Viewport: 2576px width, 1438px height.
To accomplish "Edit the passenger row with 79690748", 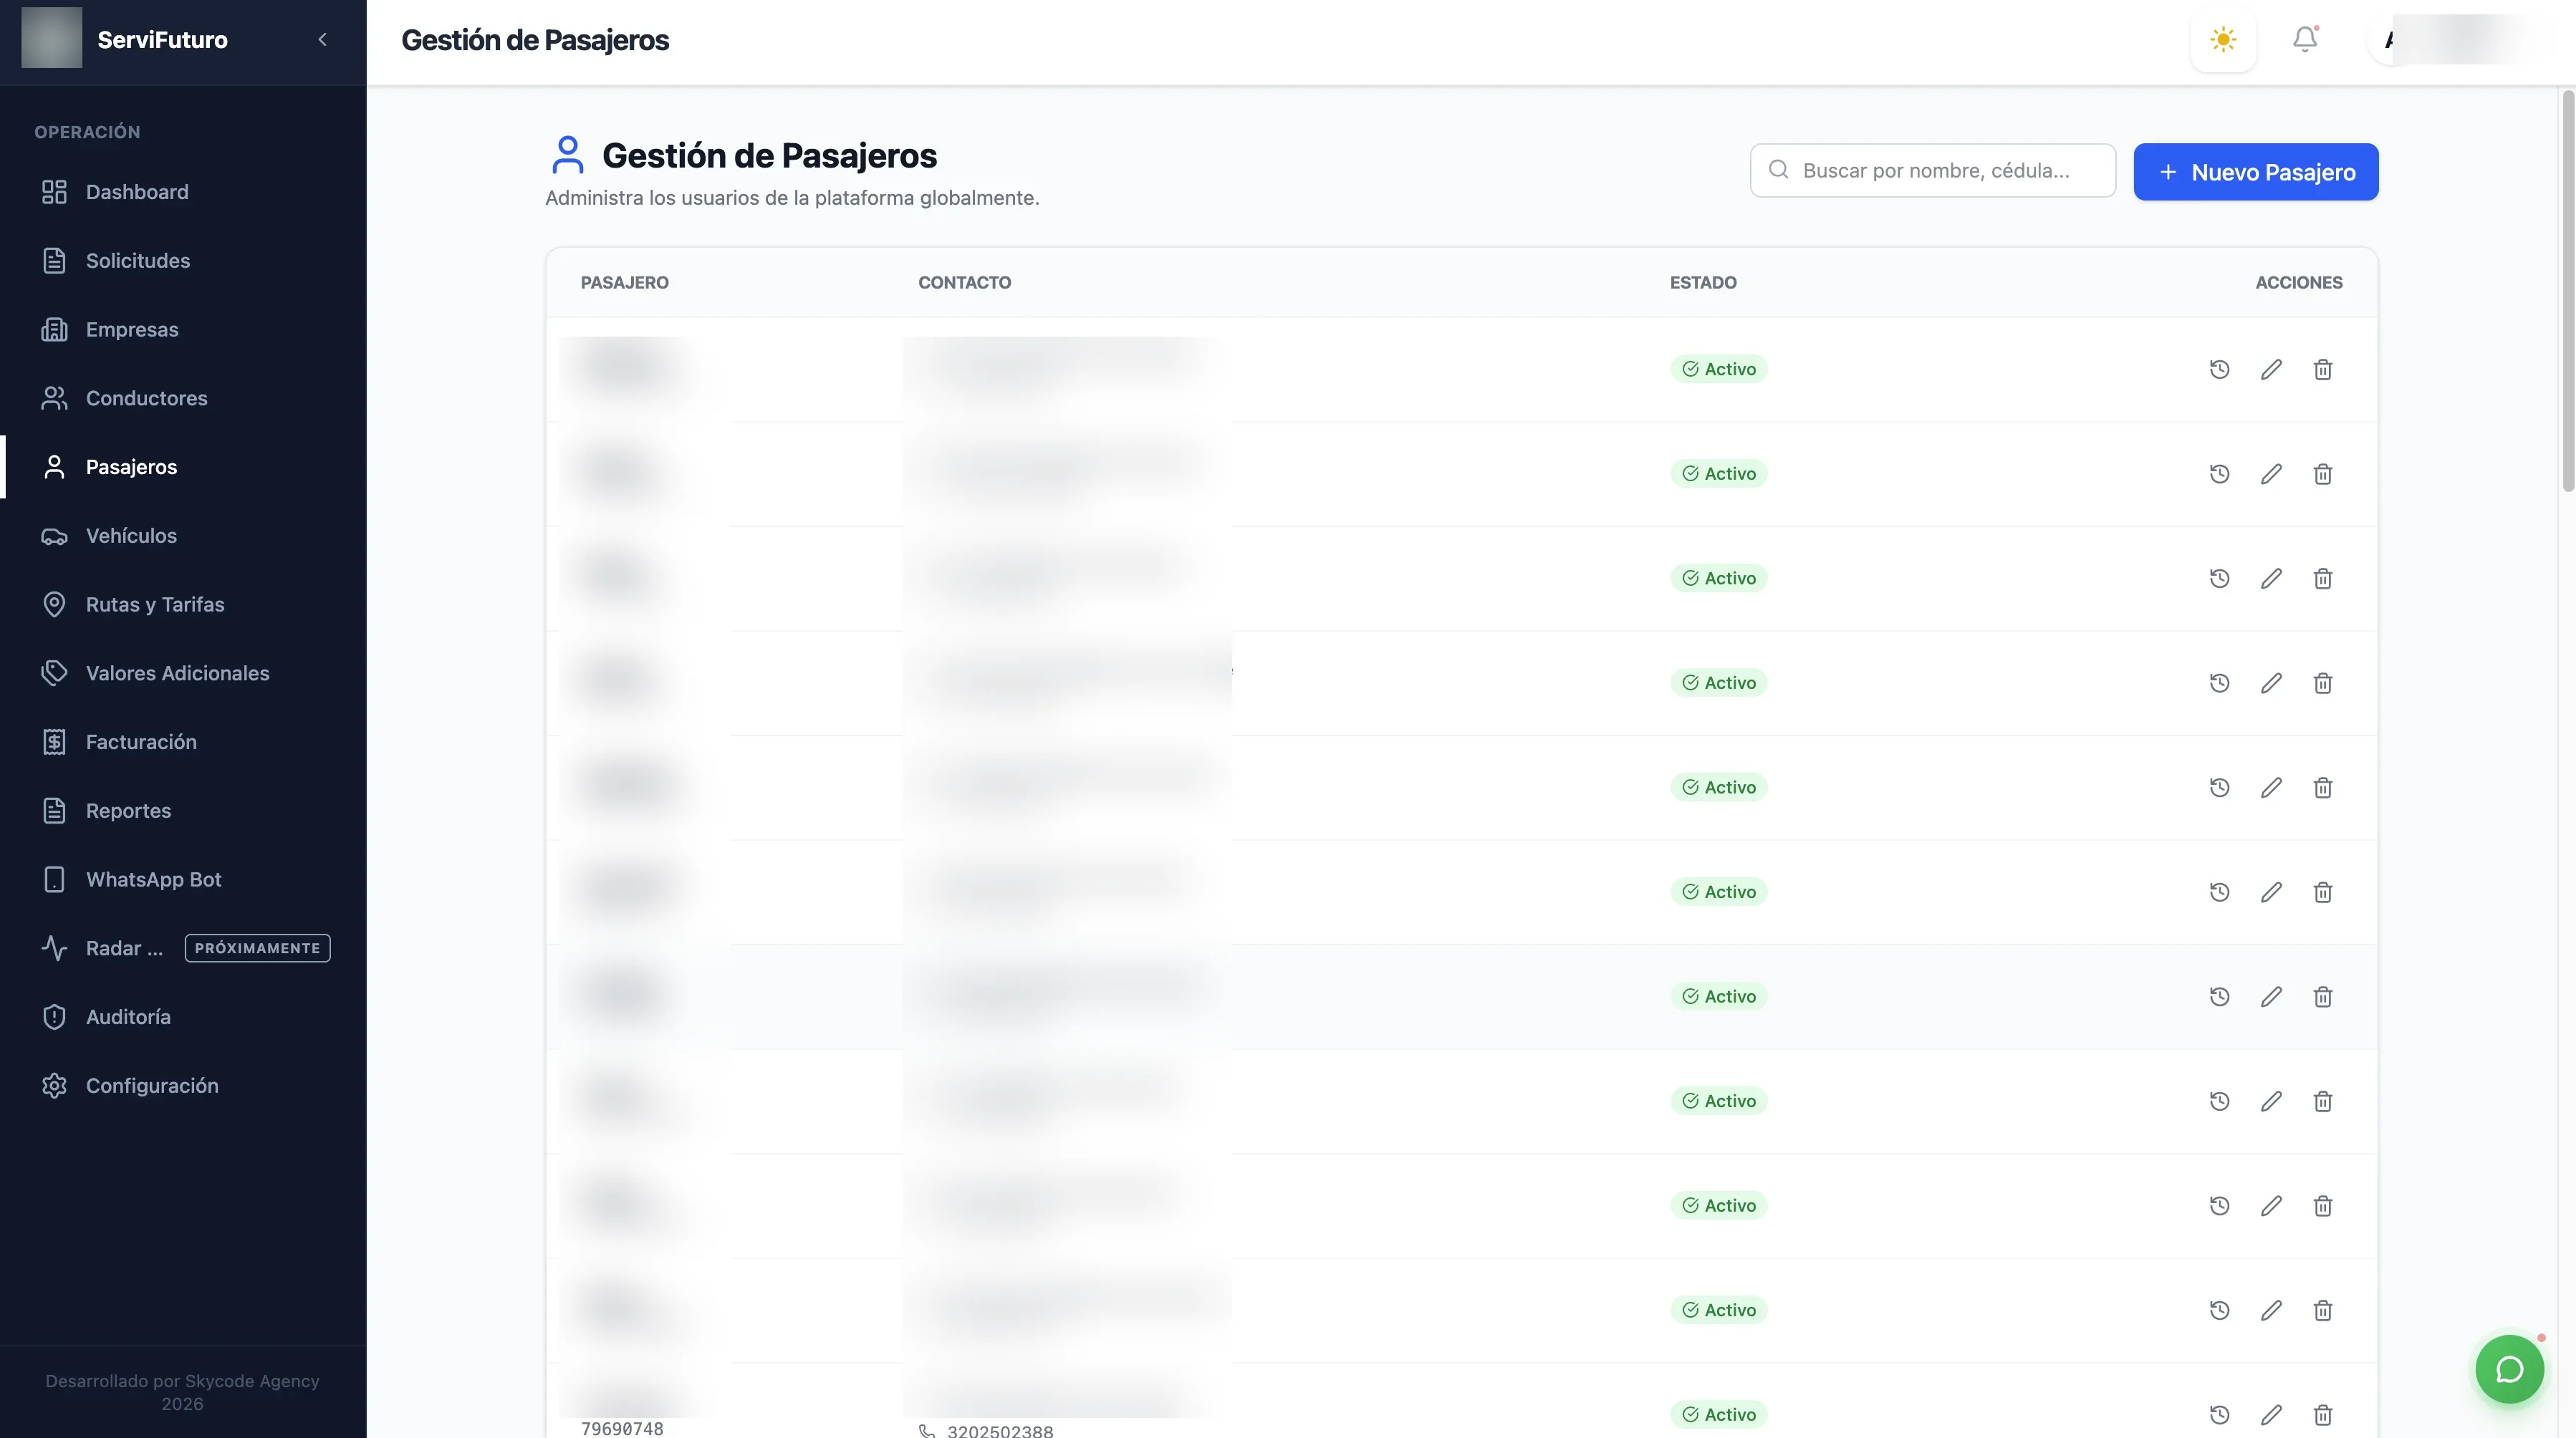I will point(2271,1415).
